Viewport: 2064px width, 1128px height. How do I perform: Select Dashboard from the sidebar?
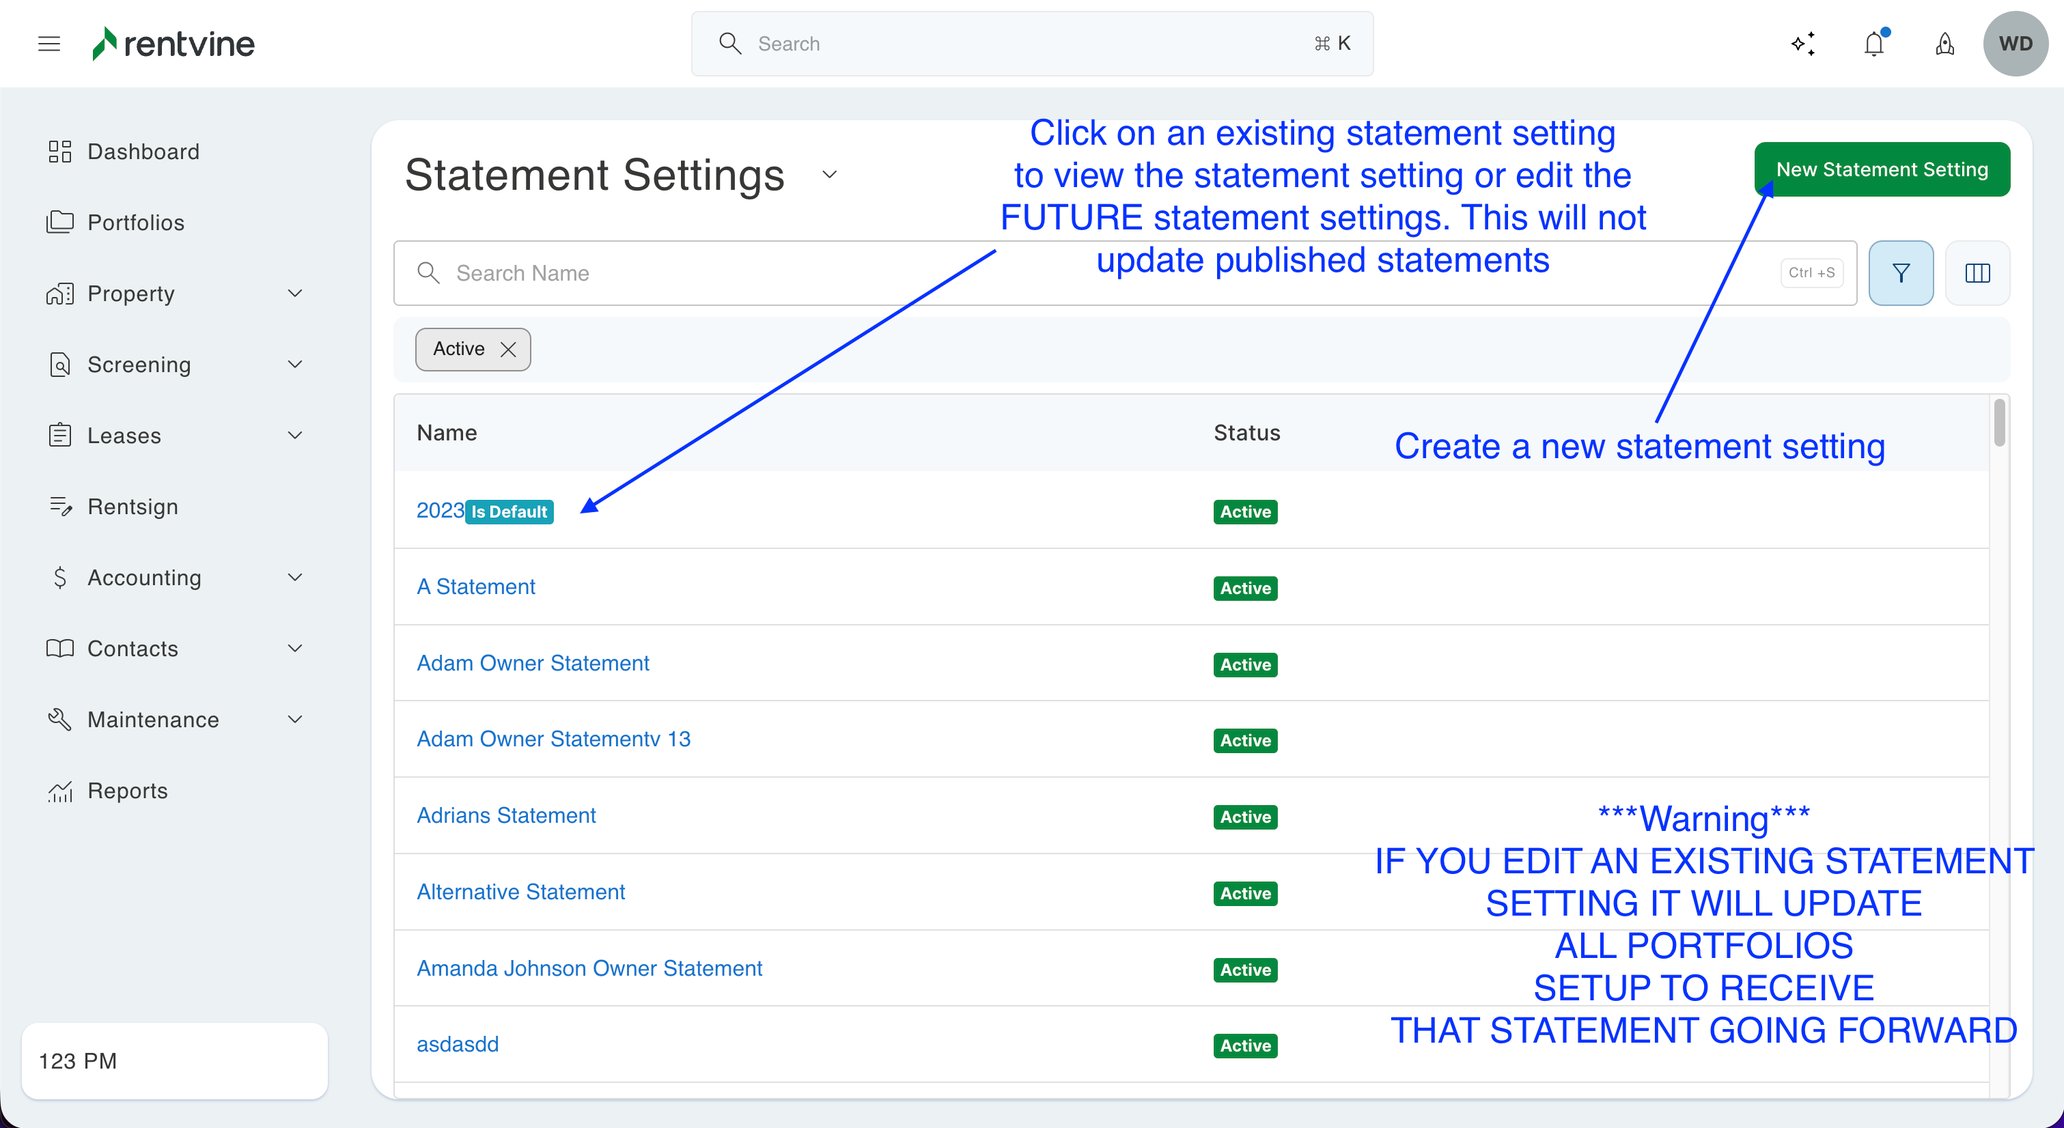pos(143,151)
